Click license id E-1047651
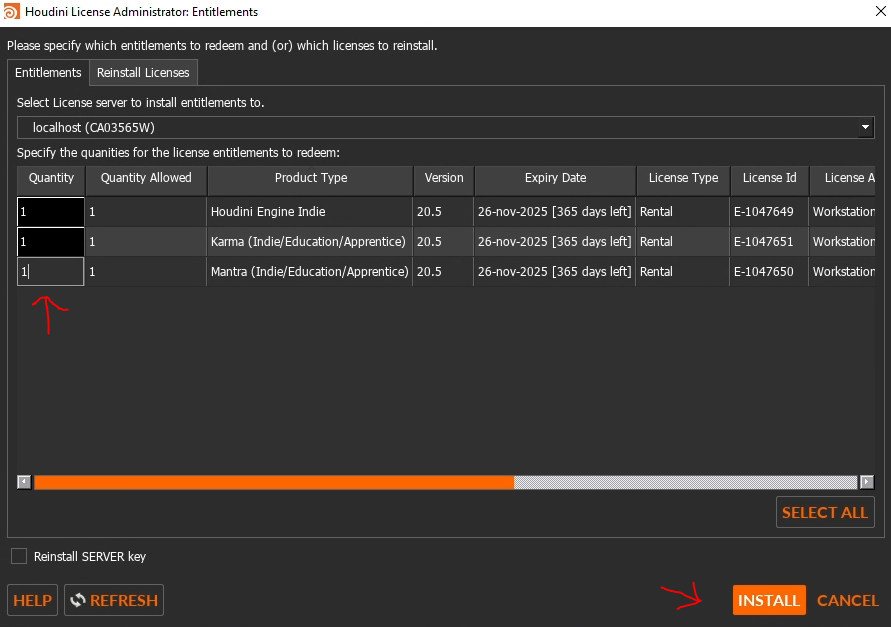Image resolution: width=891 pixels, height=627 pixels. [764, 242]
